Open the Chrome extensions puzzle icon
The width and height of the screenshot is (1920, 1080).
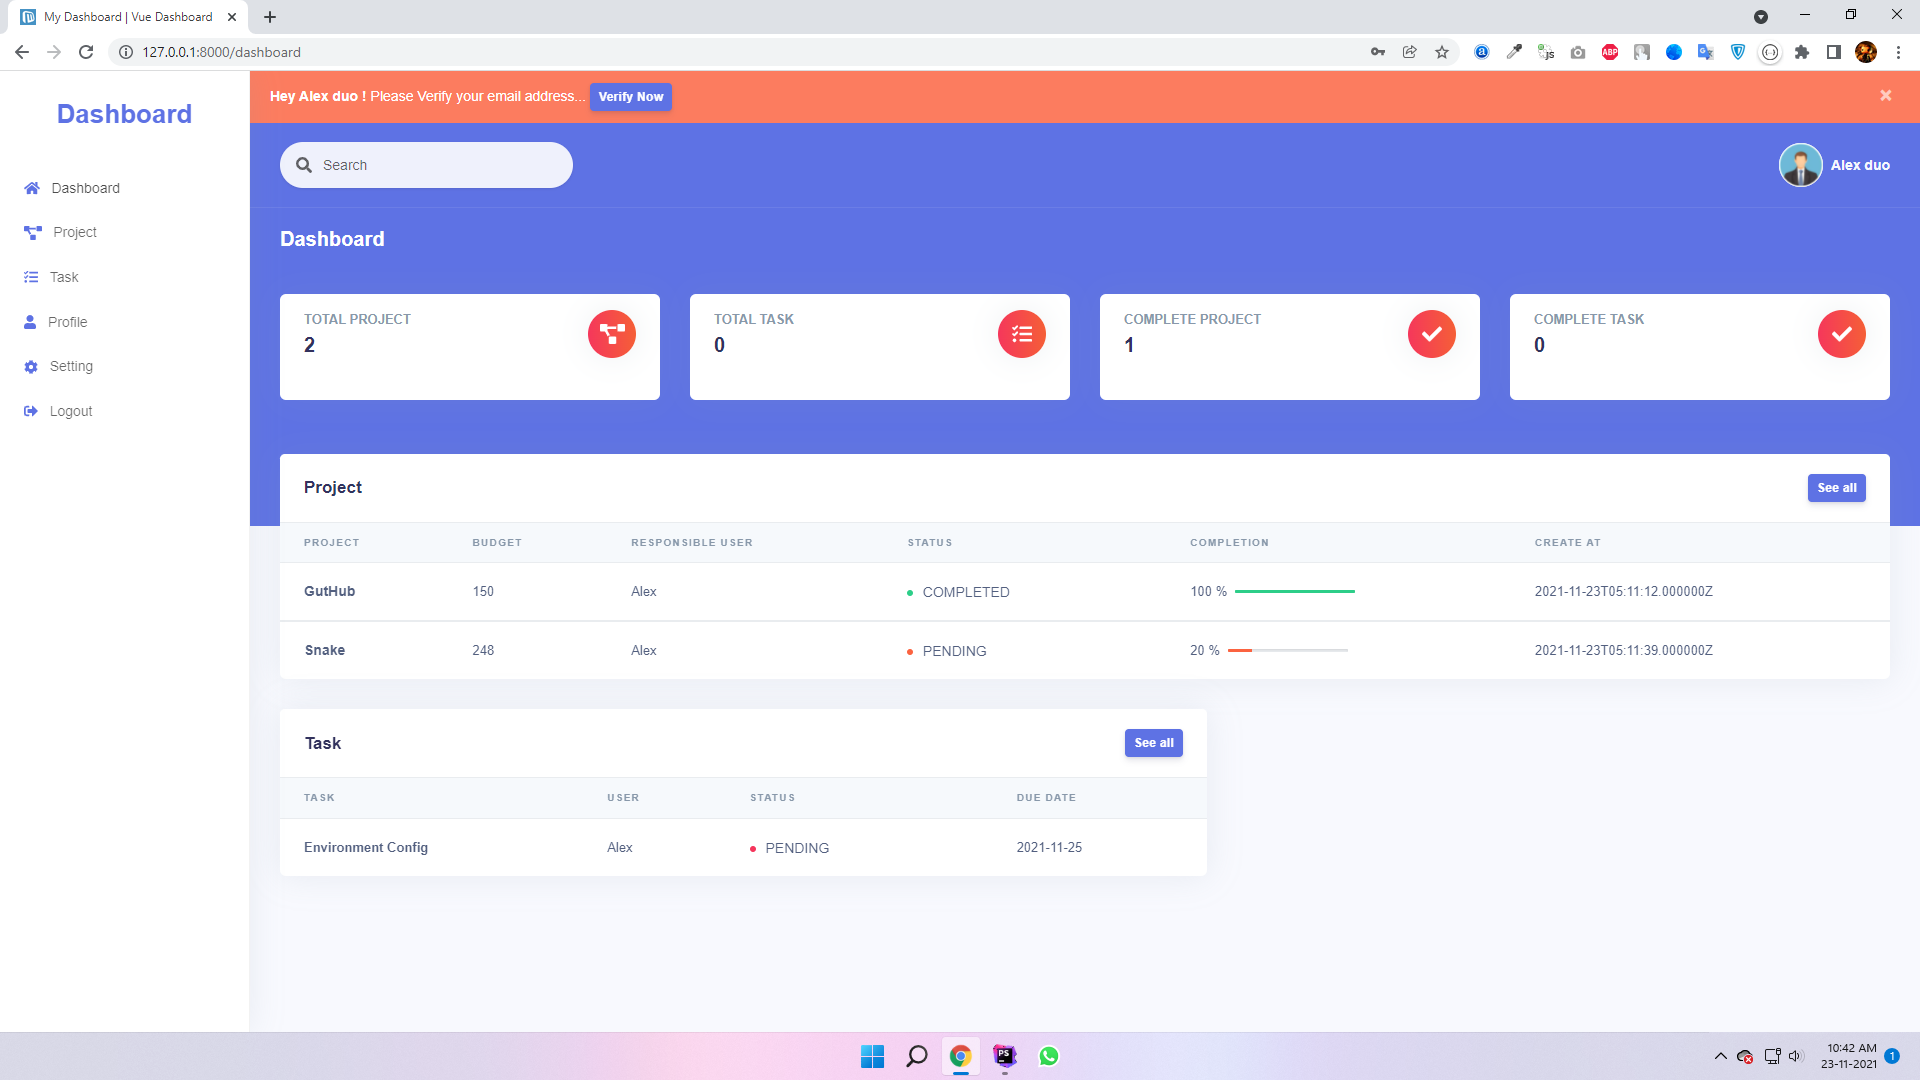[1802, 52]
